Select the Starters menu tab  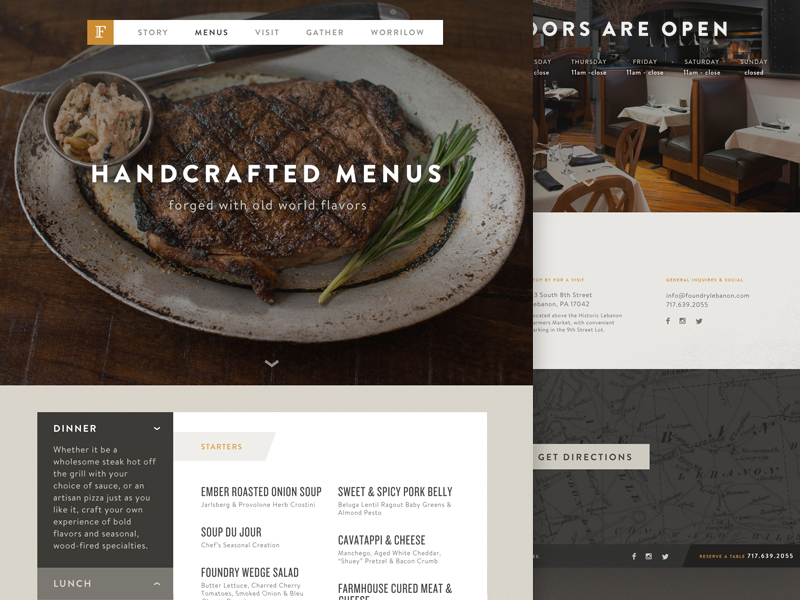click(x=221, y=446)
